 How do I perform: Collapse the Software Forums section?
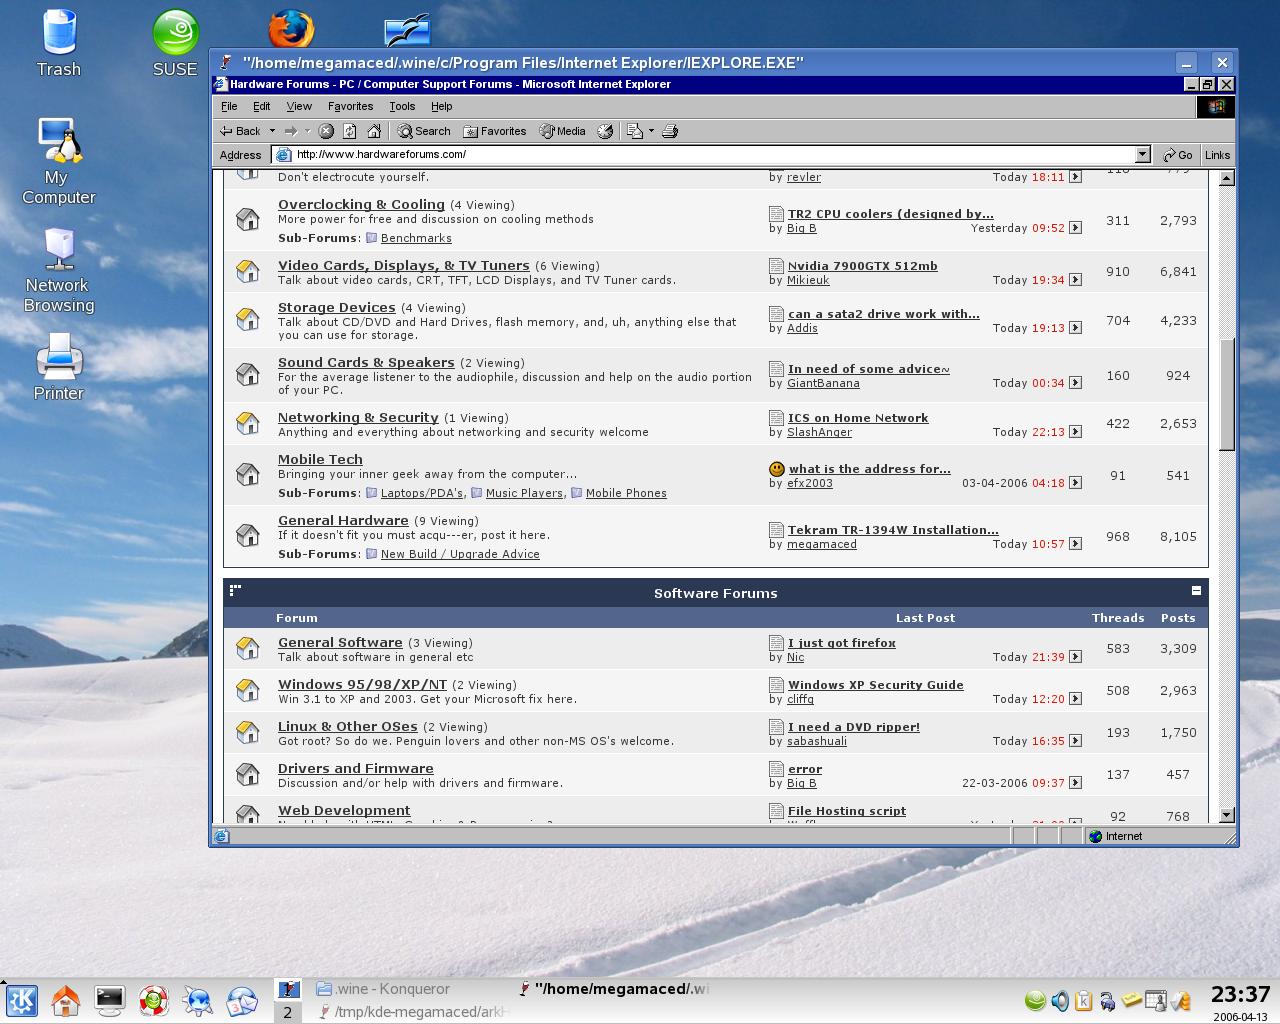[1196, 591]
